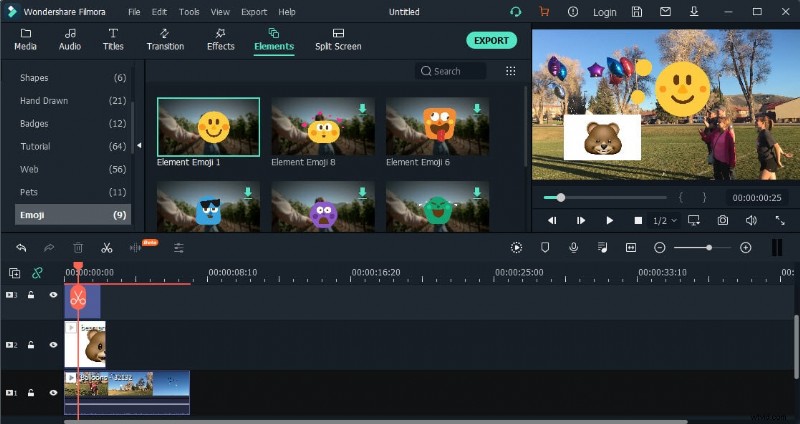Select the Badges category
800x424 pixels.
73,123
